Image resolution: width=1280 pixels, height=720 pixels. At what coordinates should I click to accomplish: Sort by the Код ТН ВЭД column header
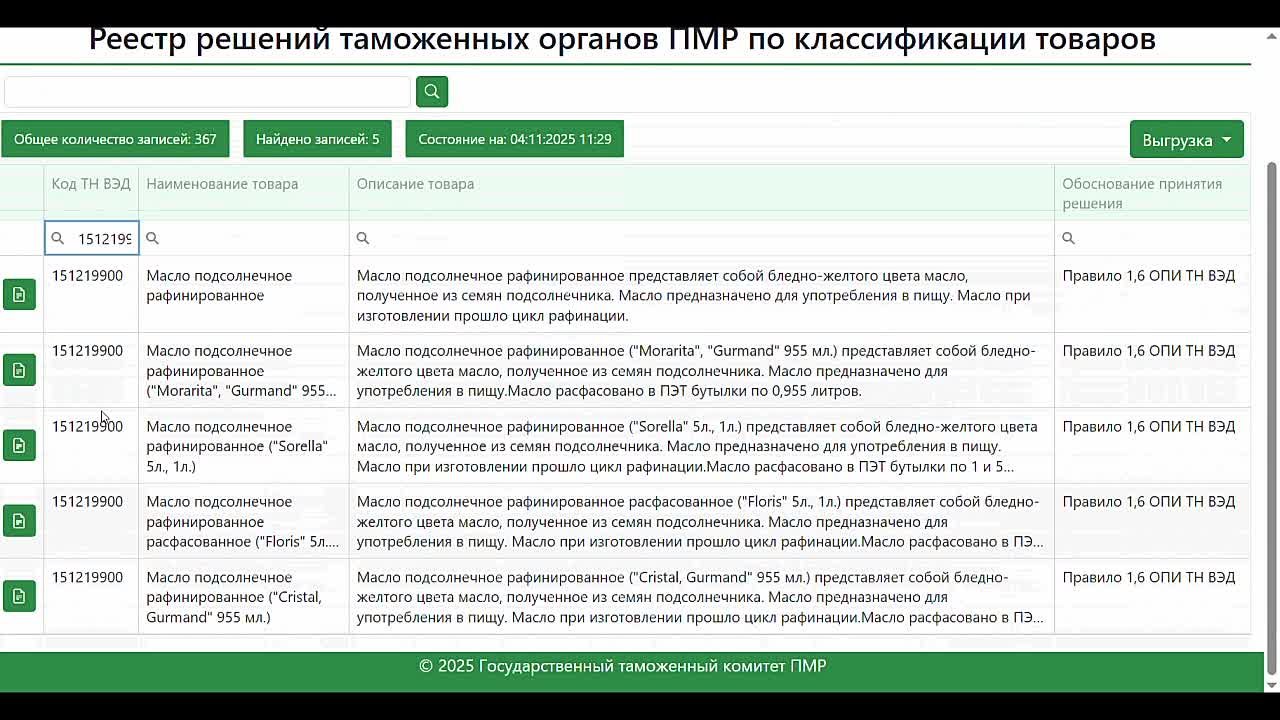tap(90, 184)
